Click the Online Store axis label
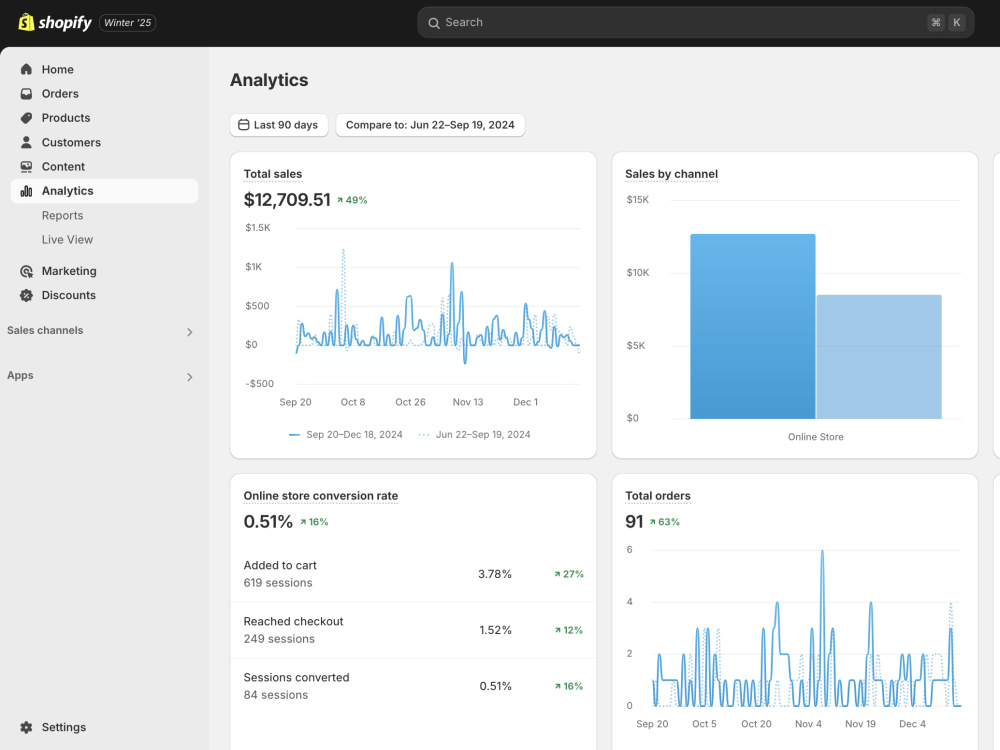 pos(816,437)
